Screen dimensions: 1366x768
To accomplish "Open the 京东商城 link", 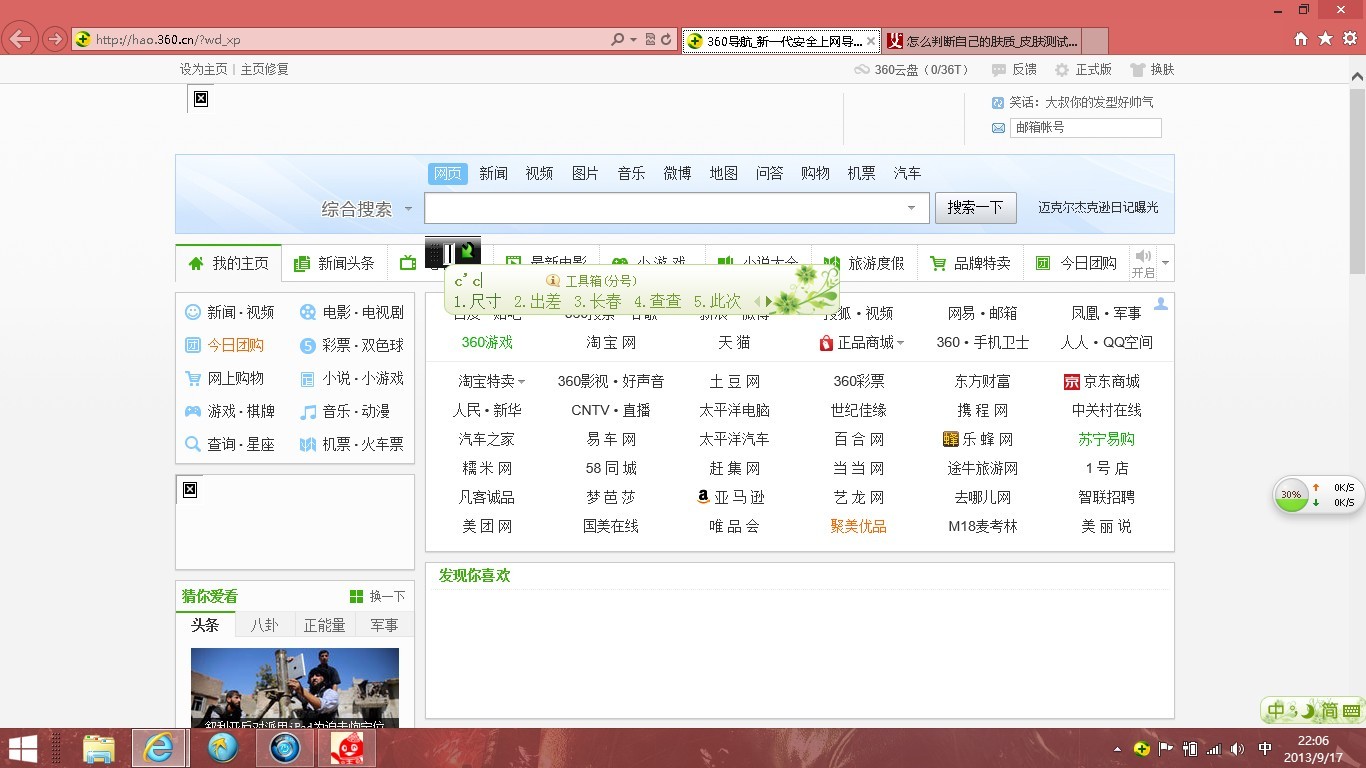I will [x=1102, y=382].
